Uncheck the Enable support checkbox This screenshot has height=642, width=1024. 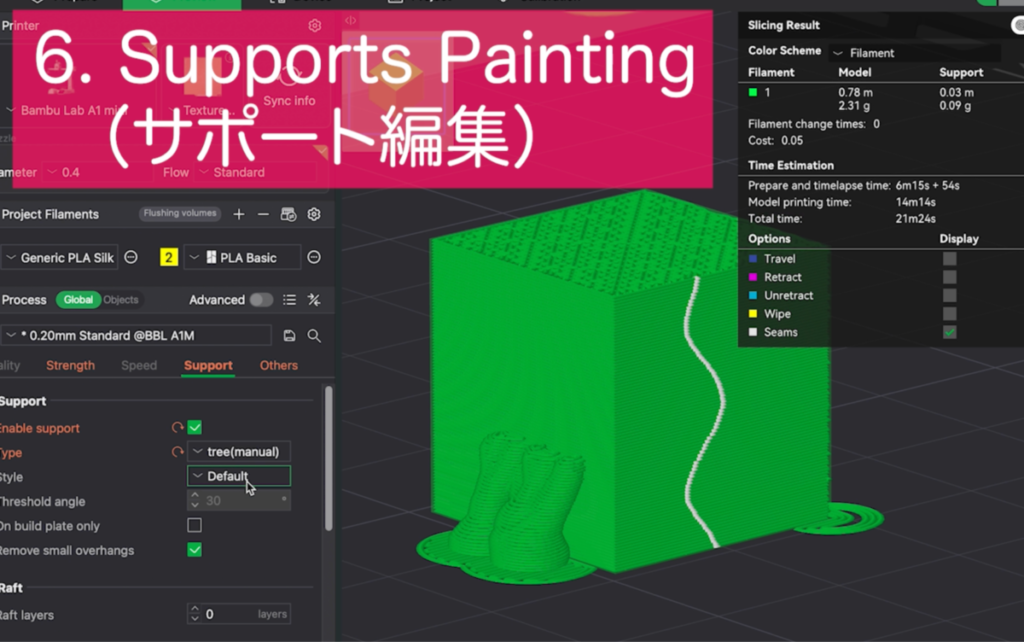pos(195,428)
